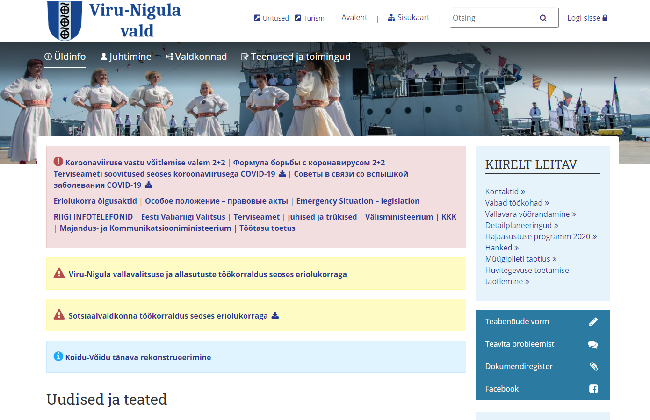Open the Koidu-Võidu tänava rekonstrueerimine notice
The width and height of the screenshot is (650, 420).
pyautogui.click(x=140, y=356)
